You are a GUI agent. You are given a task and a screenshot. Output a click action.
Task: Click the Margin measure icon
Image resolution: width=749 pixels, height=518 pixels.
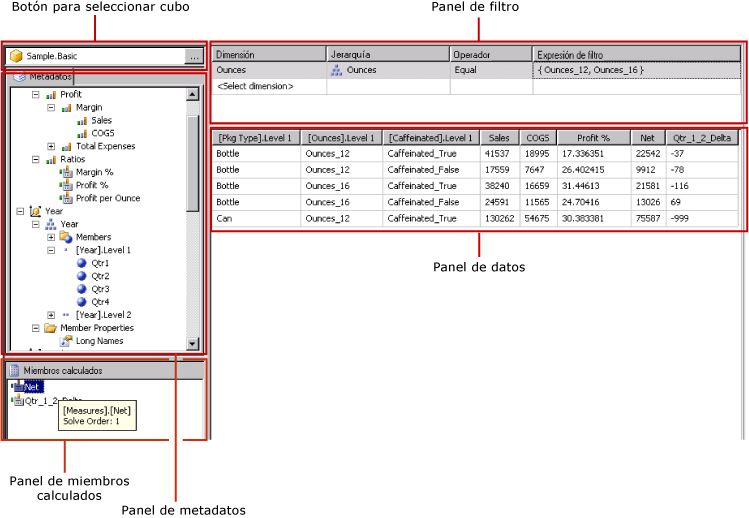click(x=66, y=108)
